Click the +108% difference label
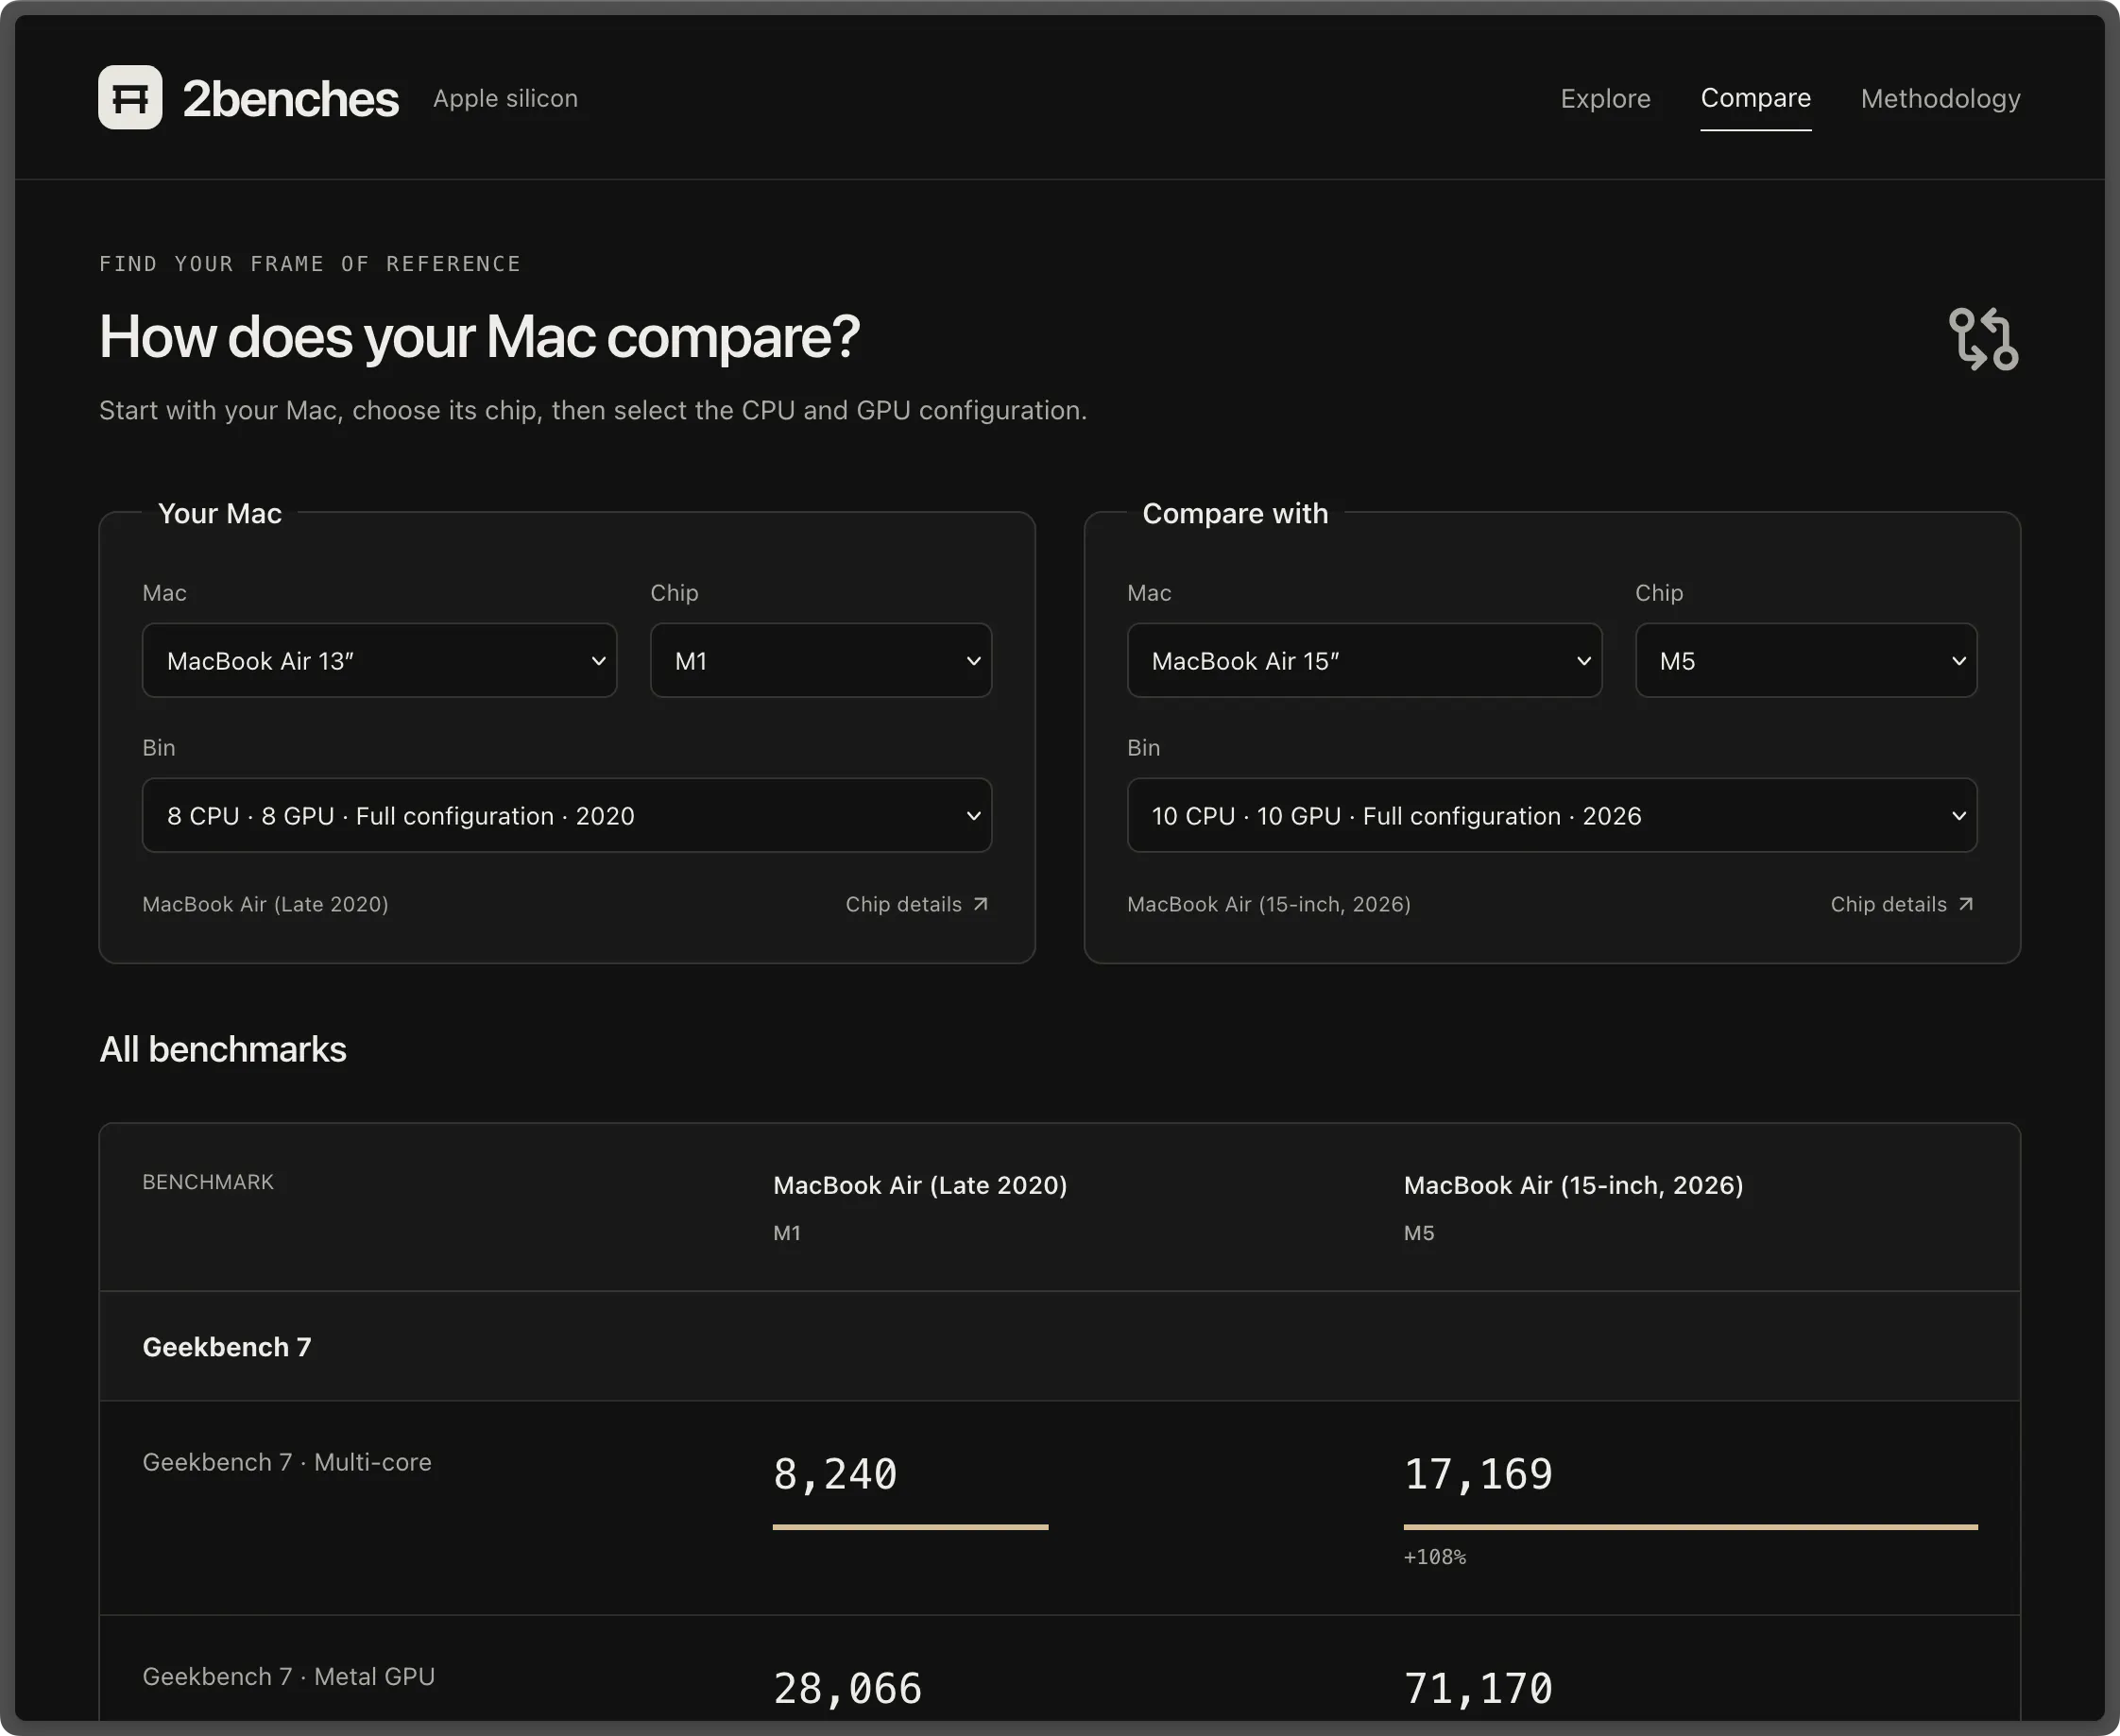 point(1435,1557)
